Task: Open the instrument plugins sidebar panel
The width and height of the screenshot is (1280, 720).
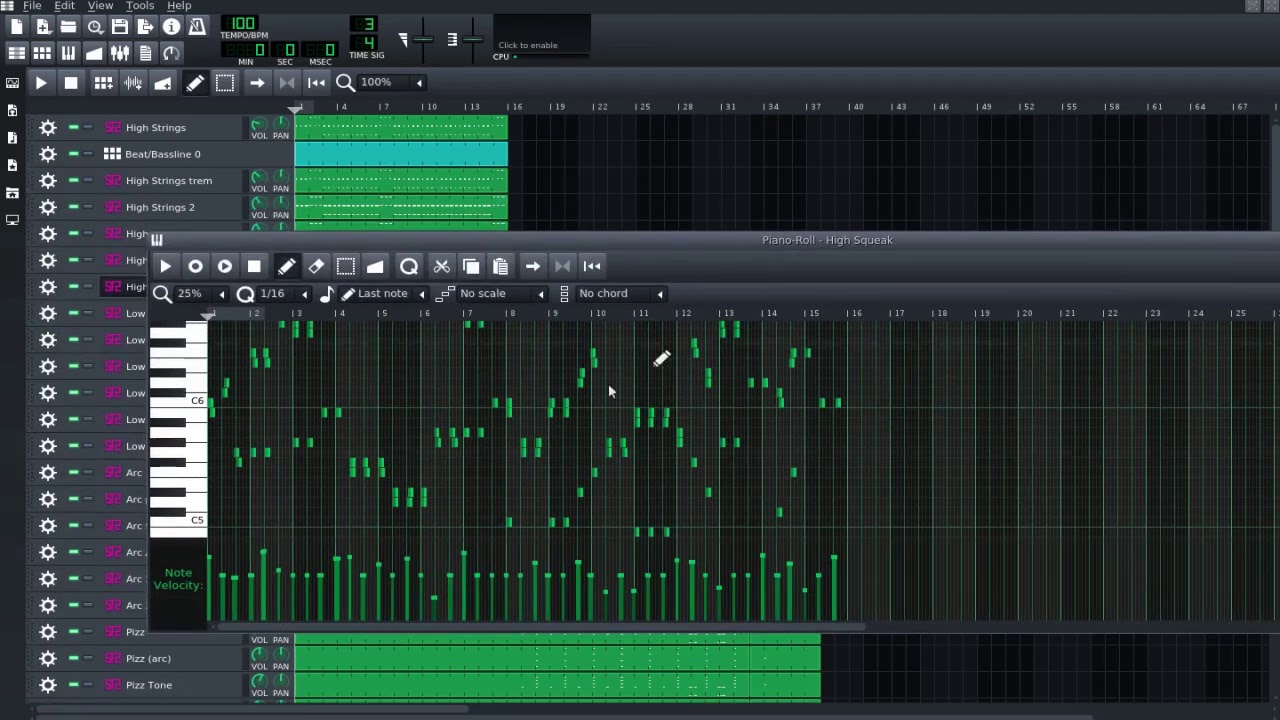Action: [12, 84]
